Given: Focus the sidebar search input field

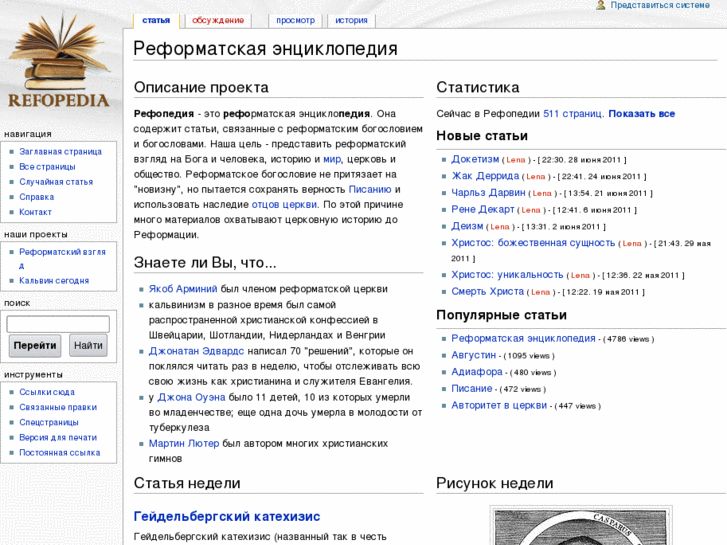Looking at the screenshot, I should (58, 324).
